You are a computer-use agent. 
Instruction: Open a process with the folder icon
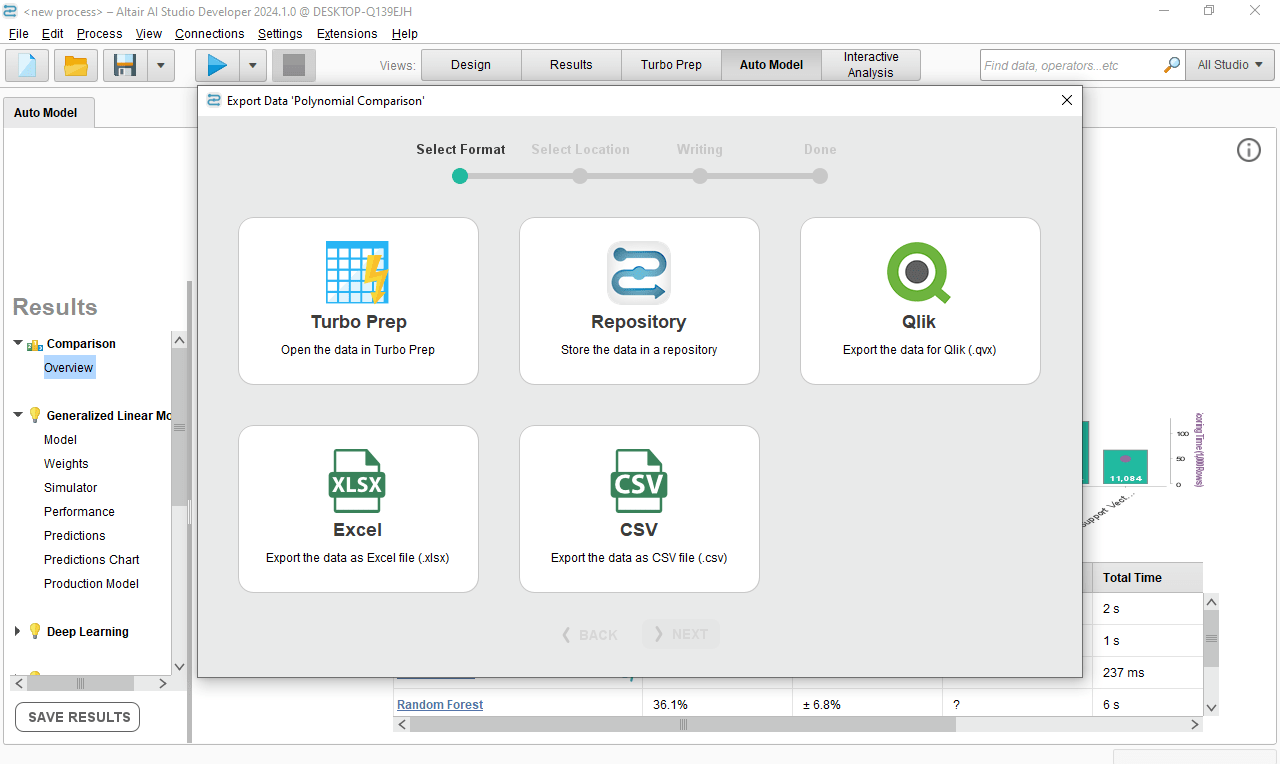pos(76,65)
